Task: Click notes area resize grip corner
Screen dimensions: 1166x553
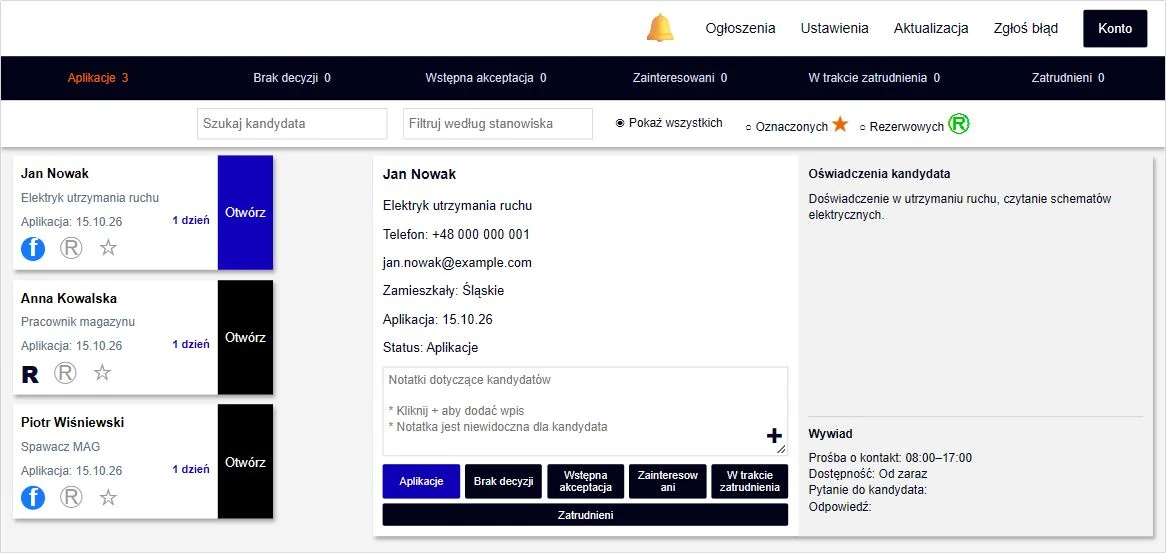Action: [782, 450]
